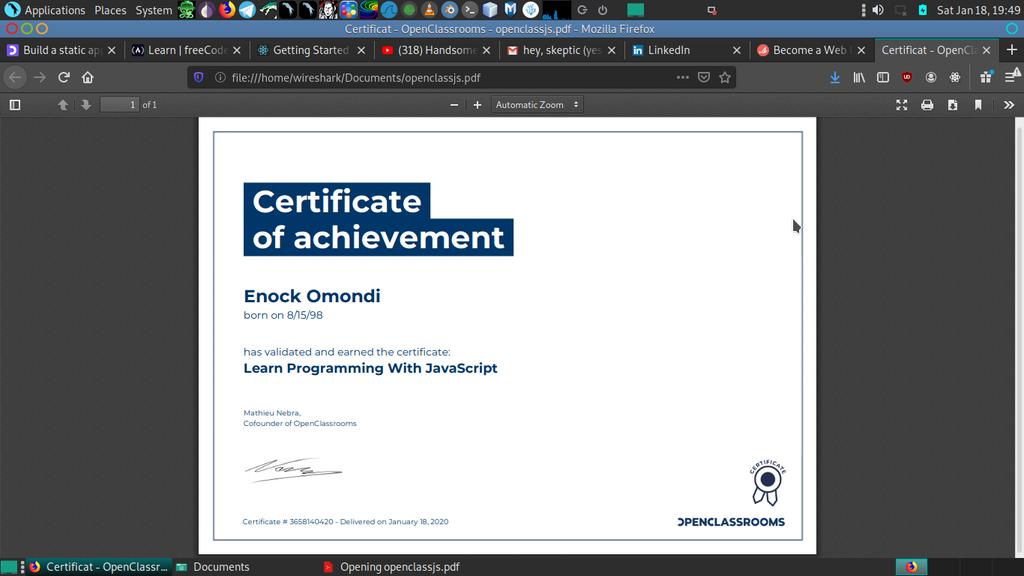Reload the current page
Screen dimensions: 1024x576
coord(62,77)
